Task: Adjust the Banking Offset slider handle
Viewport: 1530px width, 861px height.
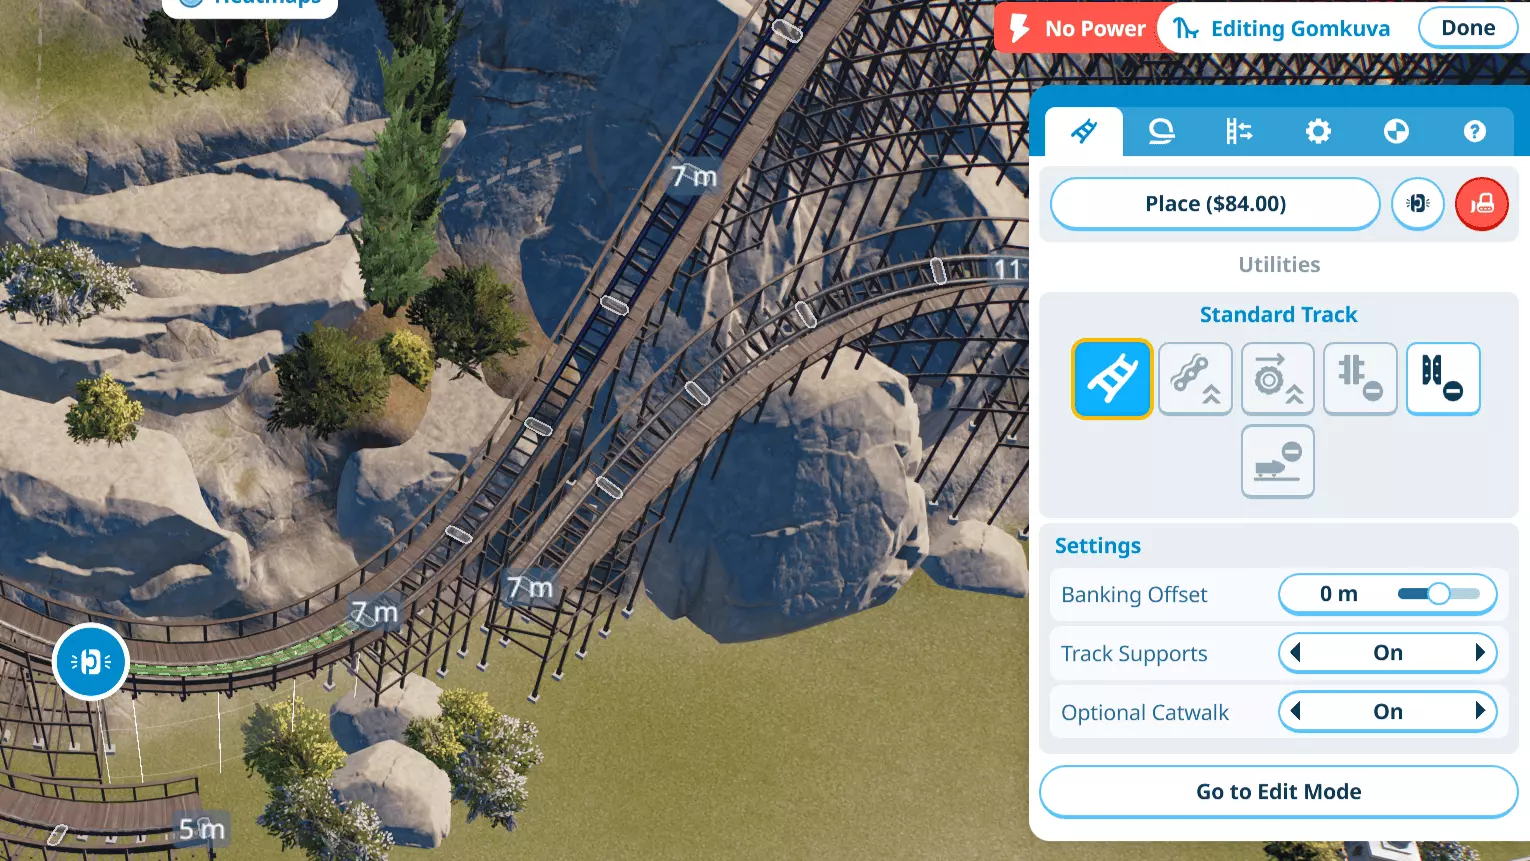Action: tap(1438, 594)
